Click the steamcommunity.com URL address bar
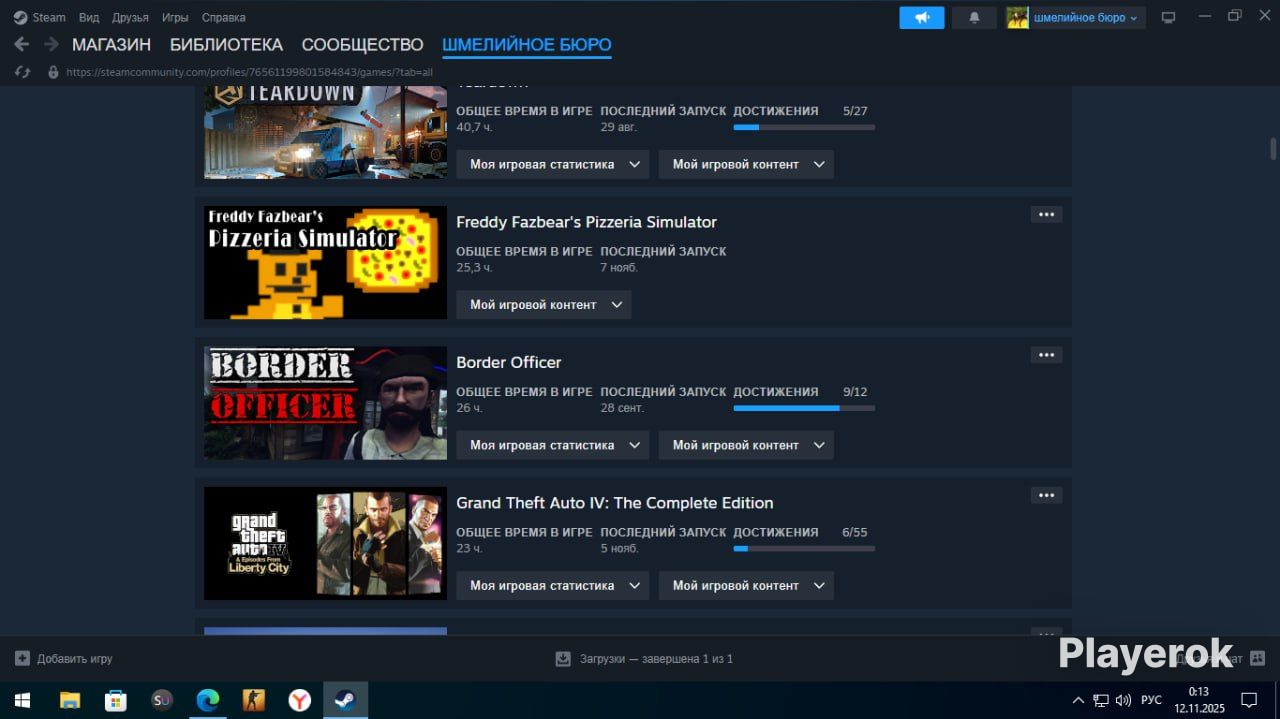Viewport: 1280px width, 719px height. point(249,72)
